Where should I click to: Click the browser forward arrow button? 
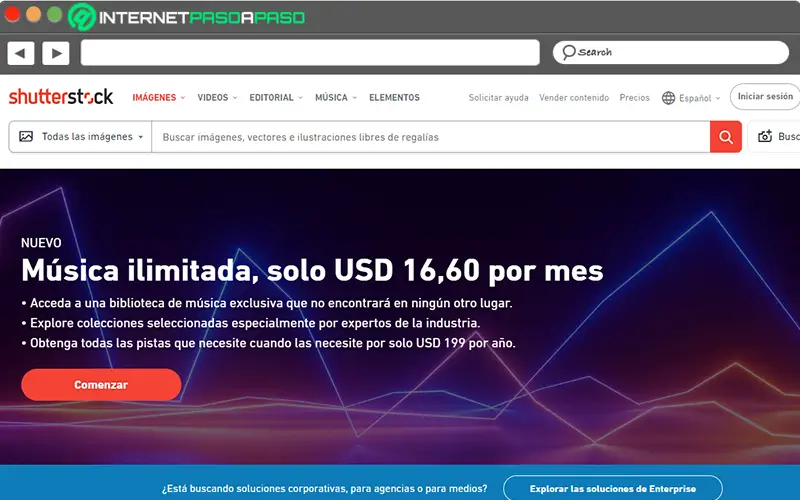coord(56,53)
